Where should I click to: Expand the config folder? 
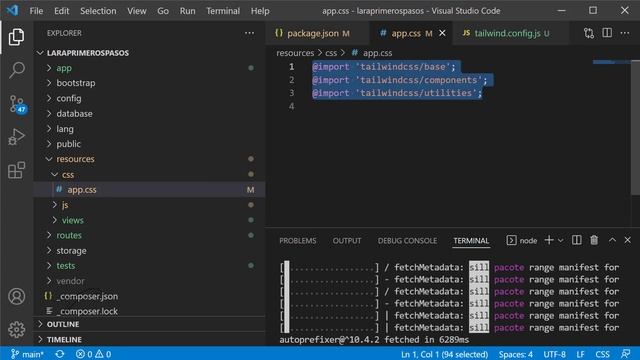click(x=149, y=98)
